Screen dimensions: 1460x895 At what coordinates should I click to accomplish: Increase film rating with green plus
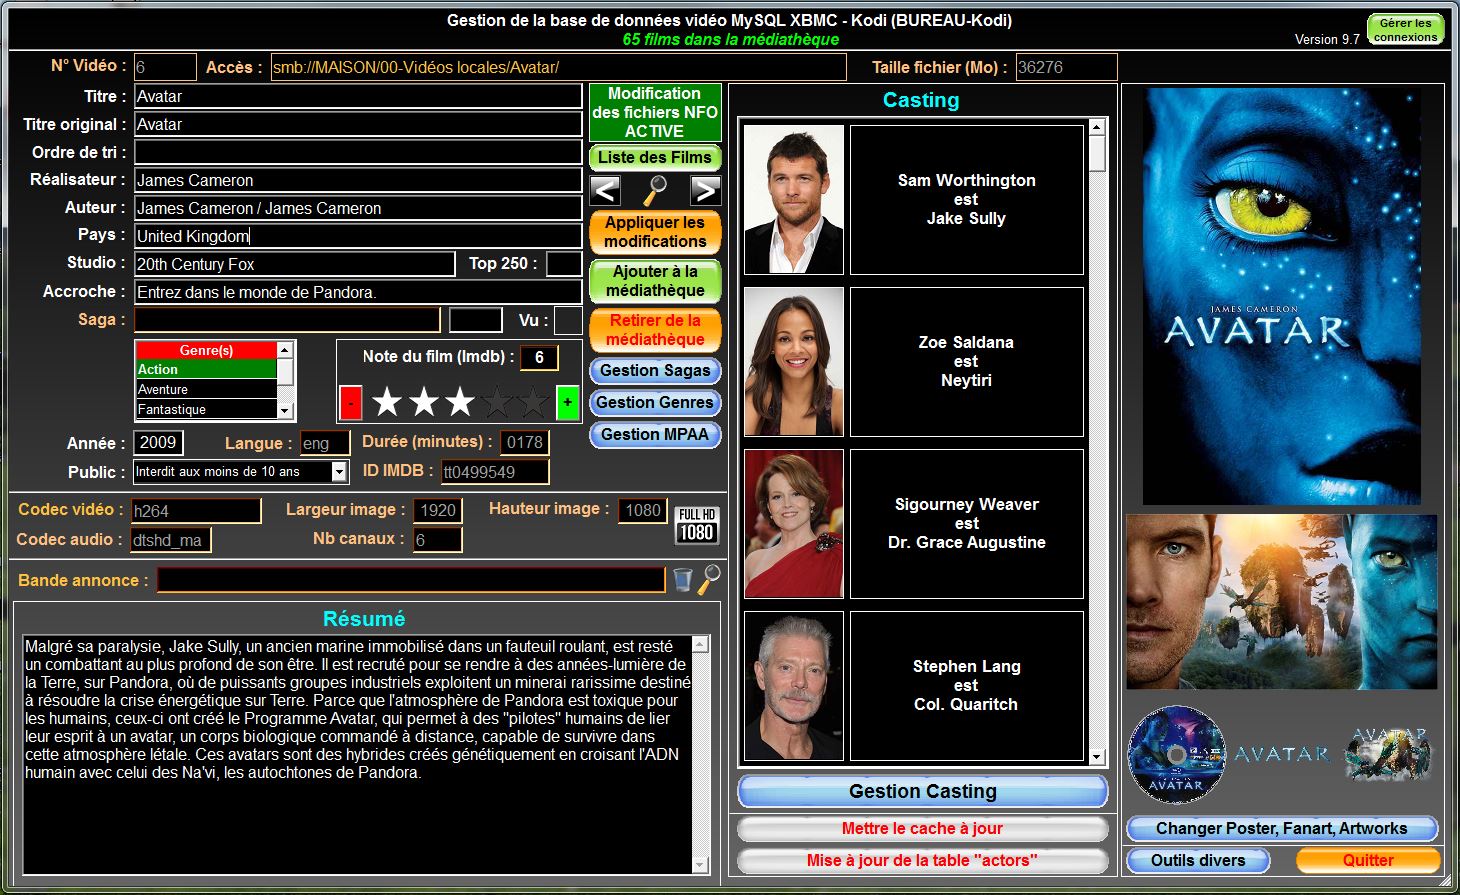point(567,403)
